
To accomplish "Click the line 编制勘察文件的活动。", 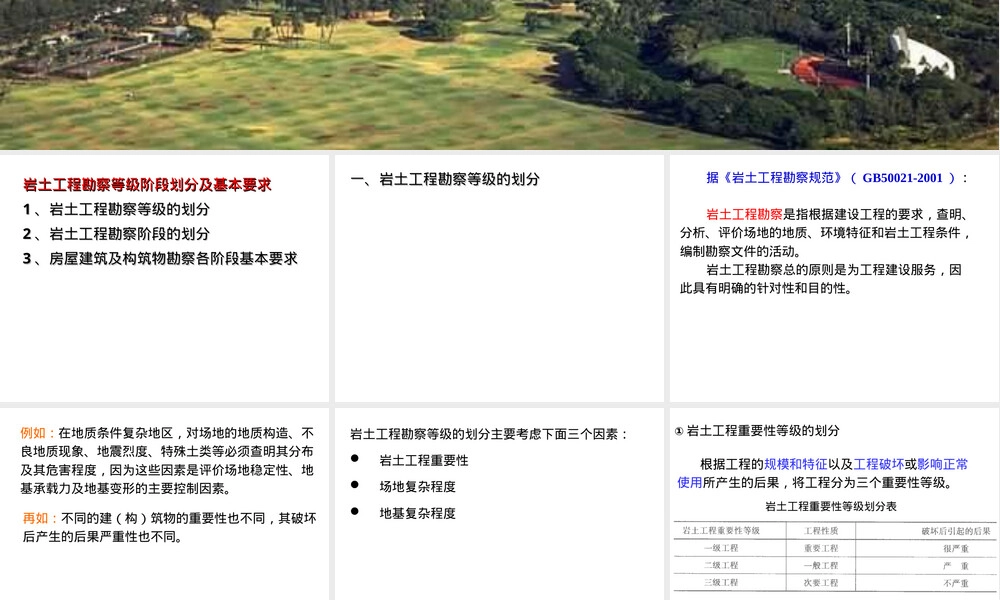I will 740,251.
